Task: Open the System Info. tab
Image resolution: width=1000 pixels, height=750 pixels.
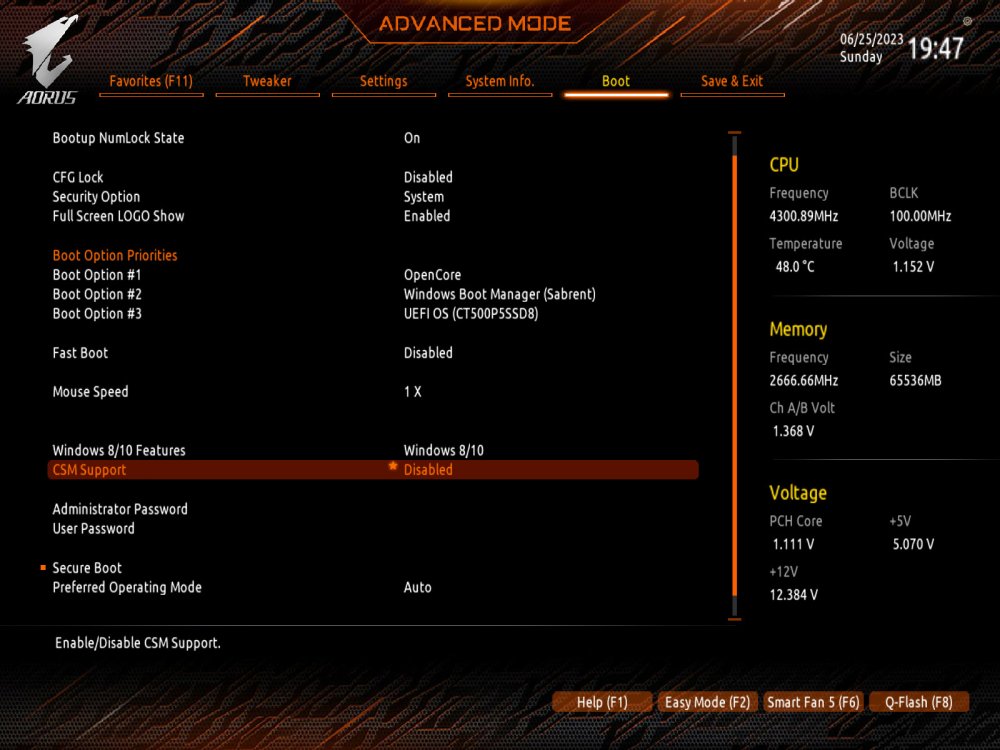Action: 500,82
